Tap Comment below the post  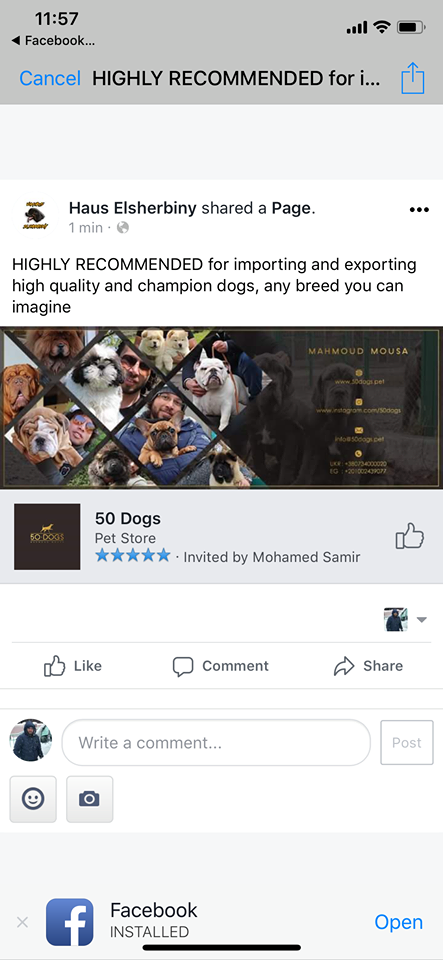[220, 666]
